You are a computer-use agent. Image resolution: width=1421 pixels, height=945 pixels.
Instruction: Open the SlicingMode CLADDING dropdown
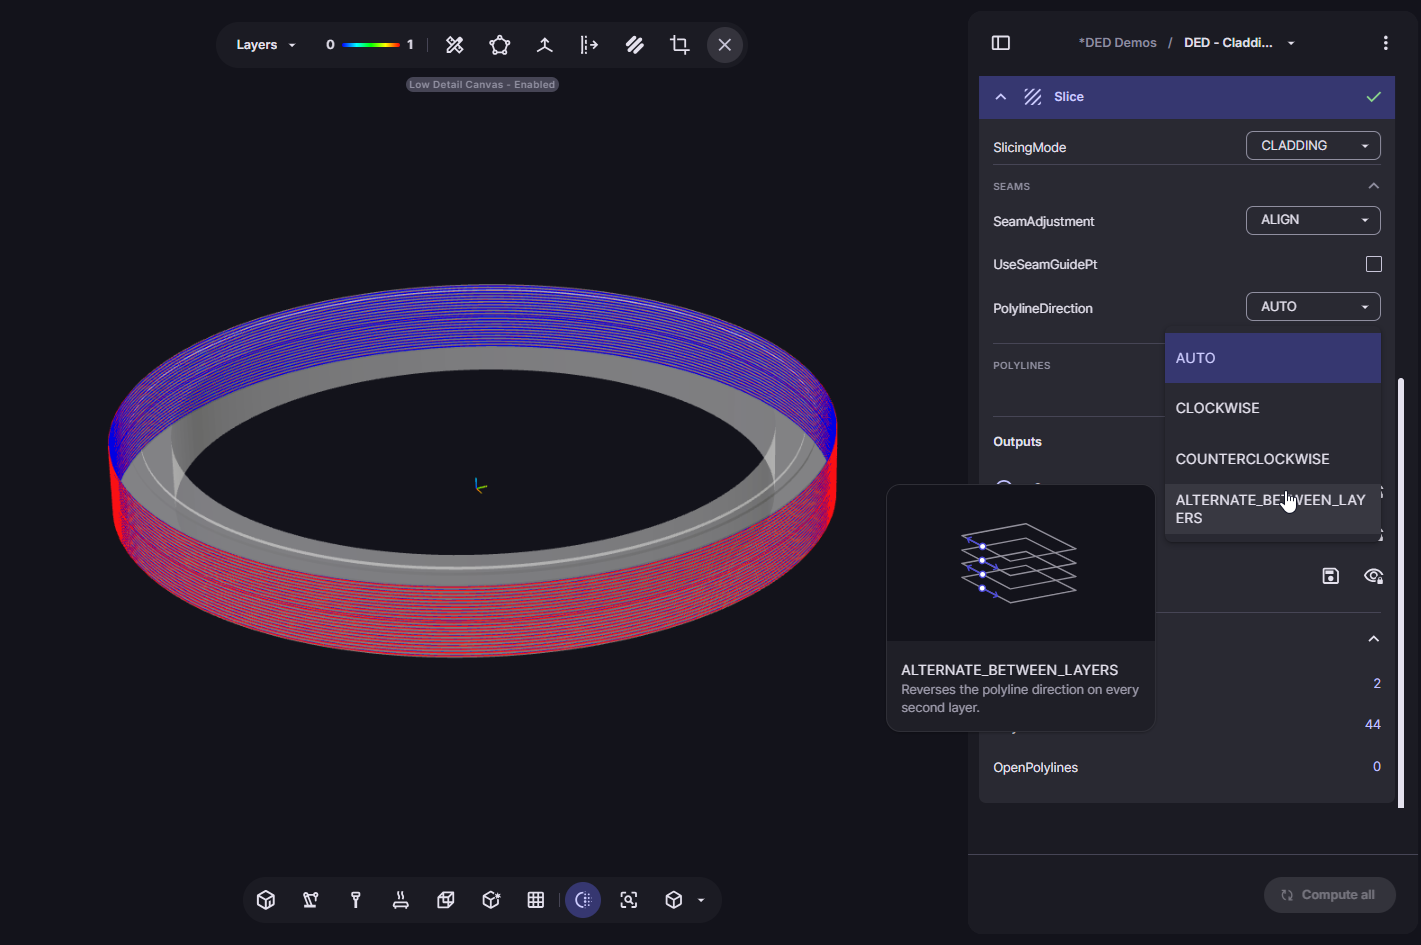point(1312,146)
